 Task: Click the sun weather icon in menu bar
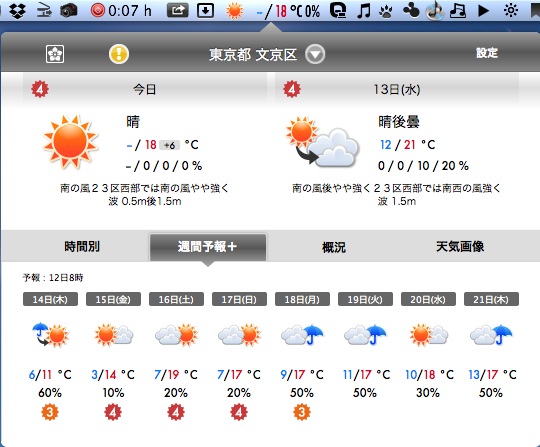tap(235, 11)
